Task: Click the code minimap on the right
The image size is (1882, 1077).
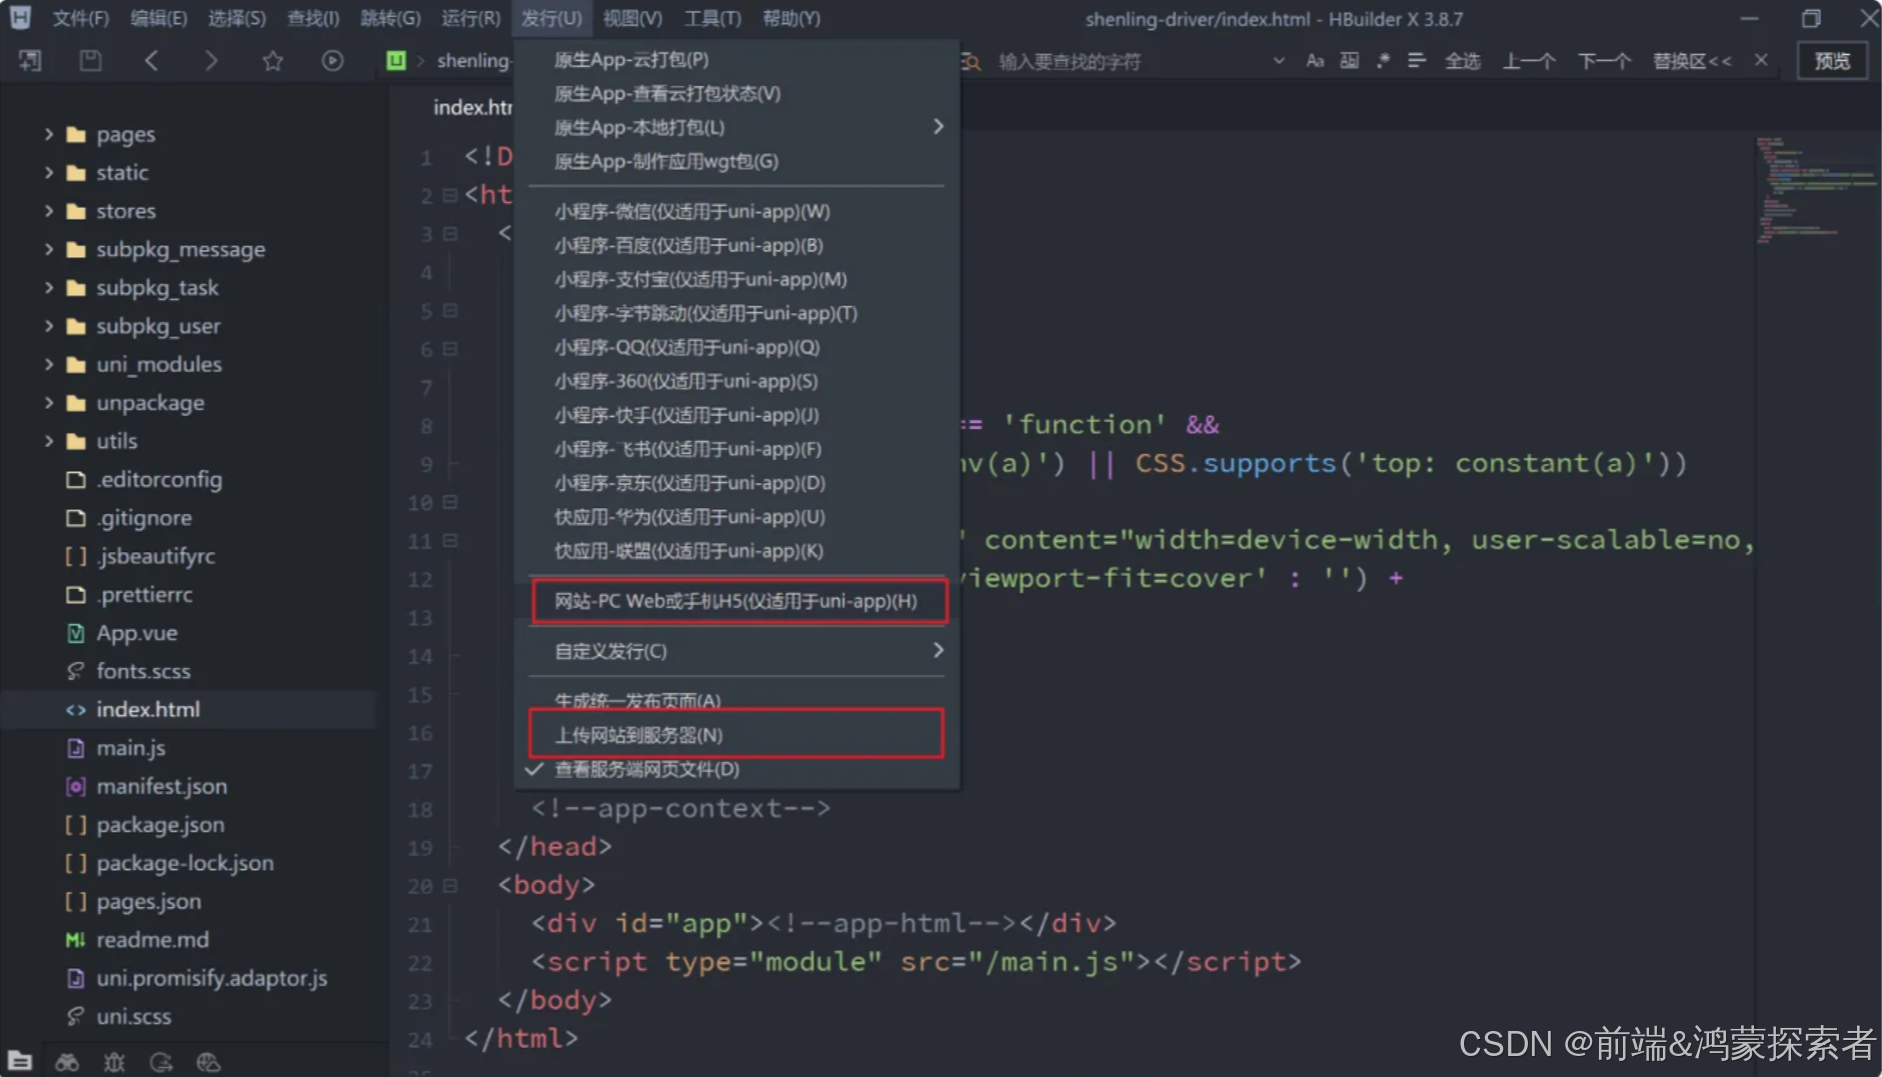Action: 1815,190
